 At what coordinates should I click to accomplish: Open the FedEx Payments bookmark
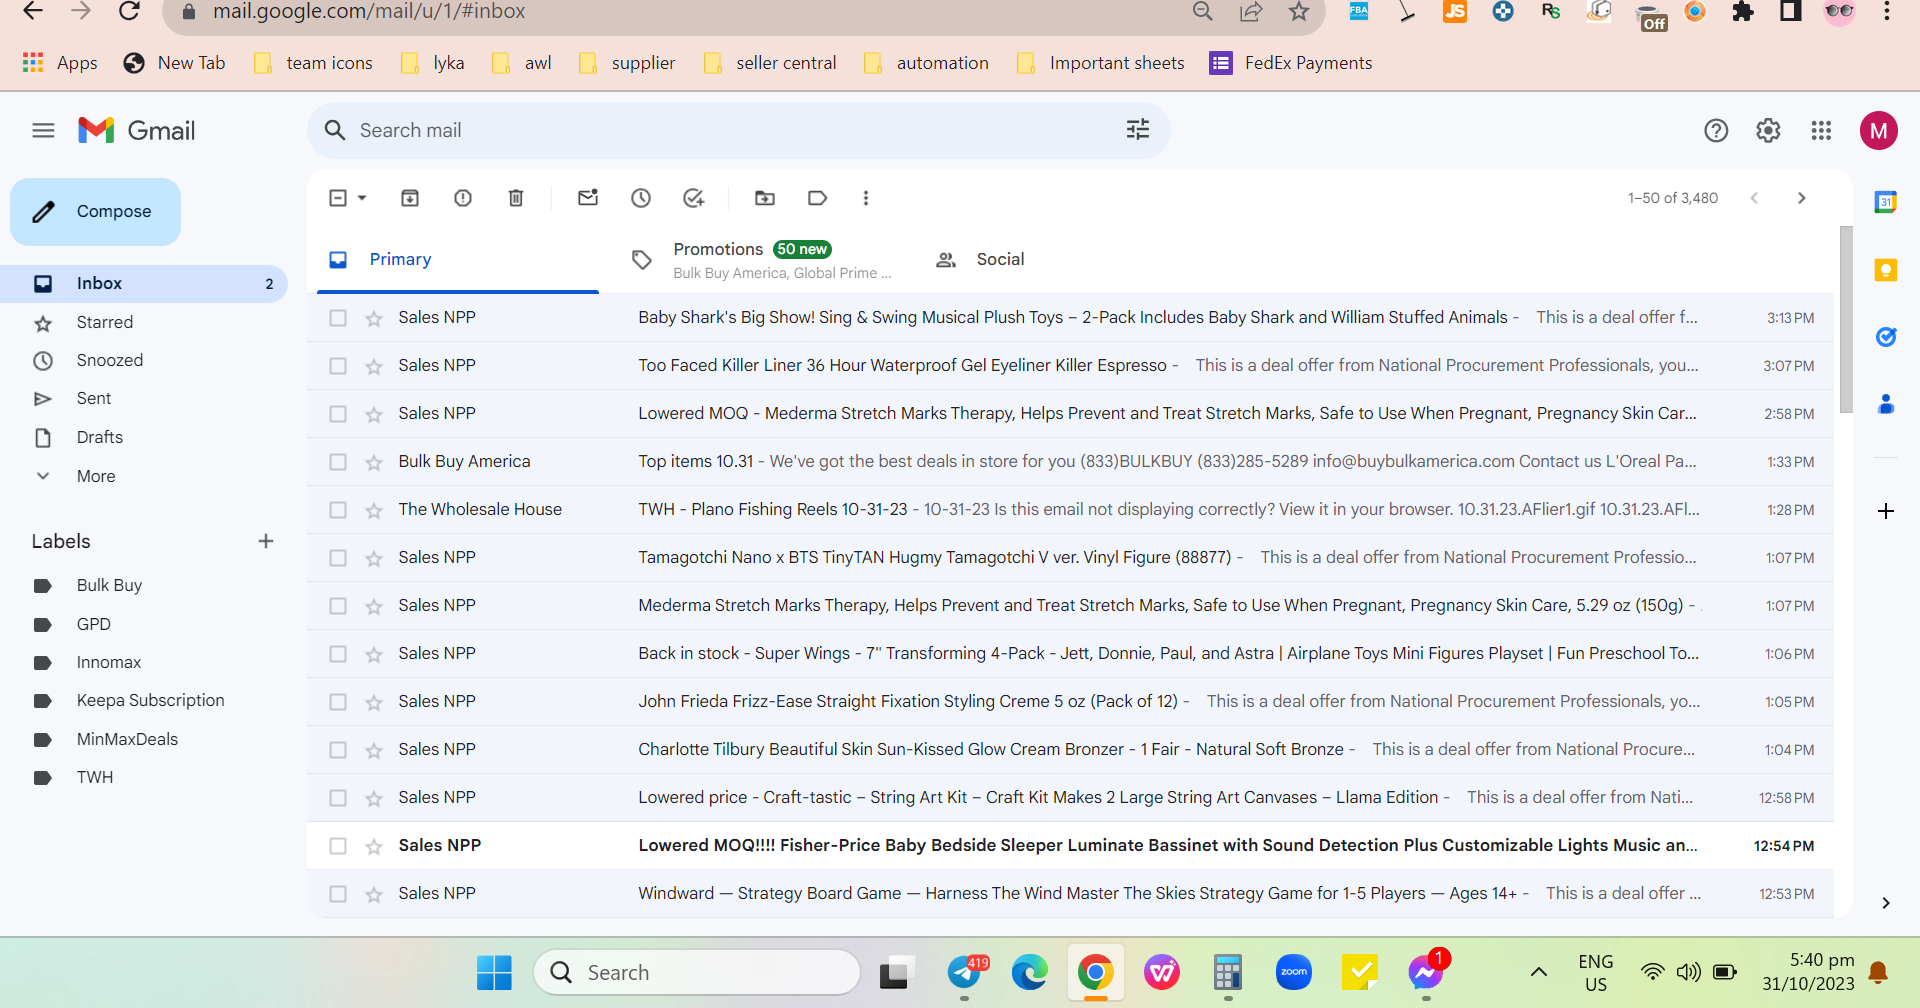tap(1291, 63)
